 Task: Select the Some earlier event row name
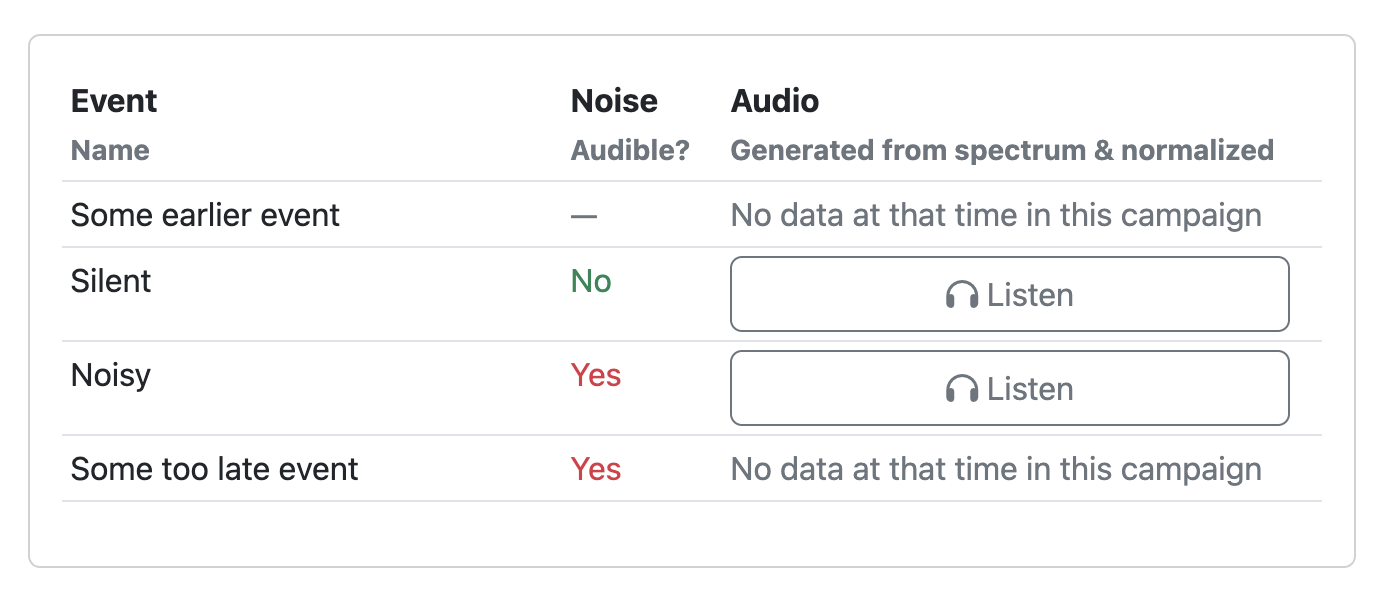pyautogui.click(x=204, y=214)
